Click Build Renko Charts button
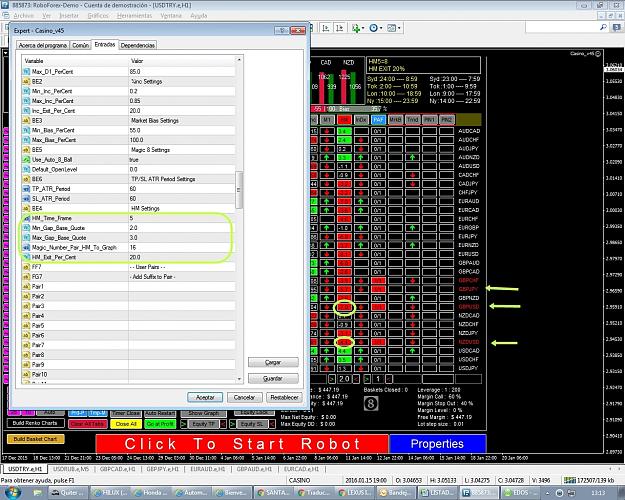Image resolution: width=625 pixels, height=500 pixels. pyautogui.click(x=35, y=423)
